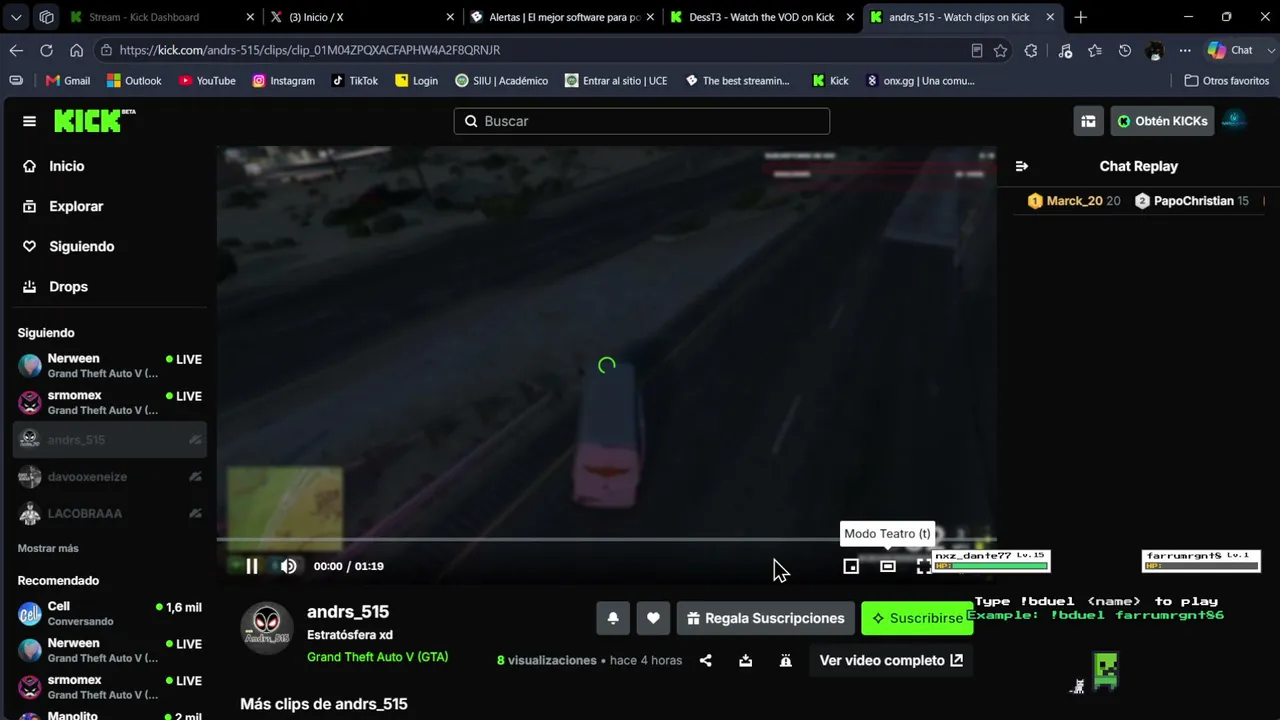Open the Kick shop icon beside Obtén KICKs

tap(1088, 121)
